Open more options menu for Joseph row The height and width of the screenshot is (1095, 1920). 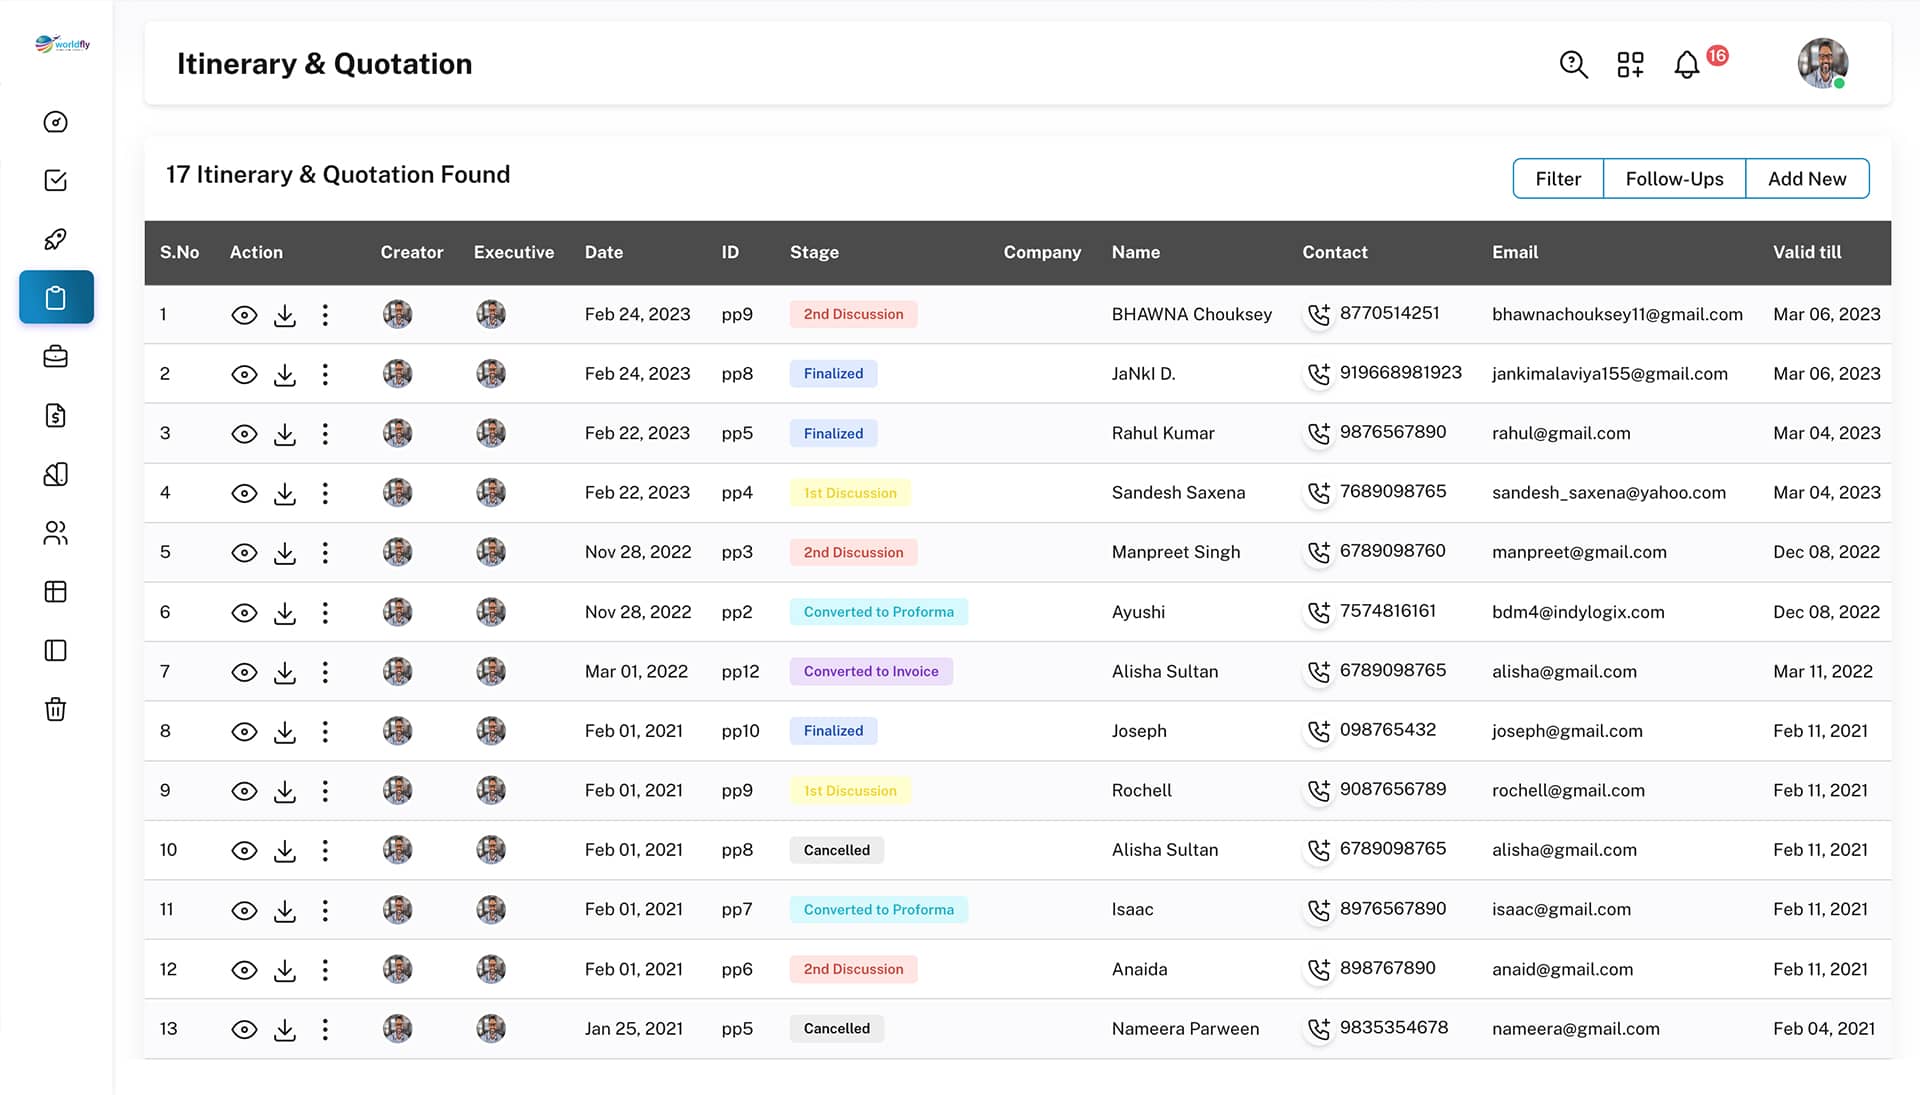click(325, 732)
